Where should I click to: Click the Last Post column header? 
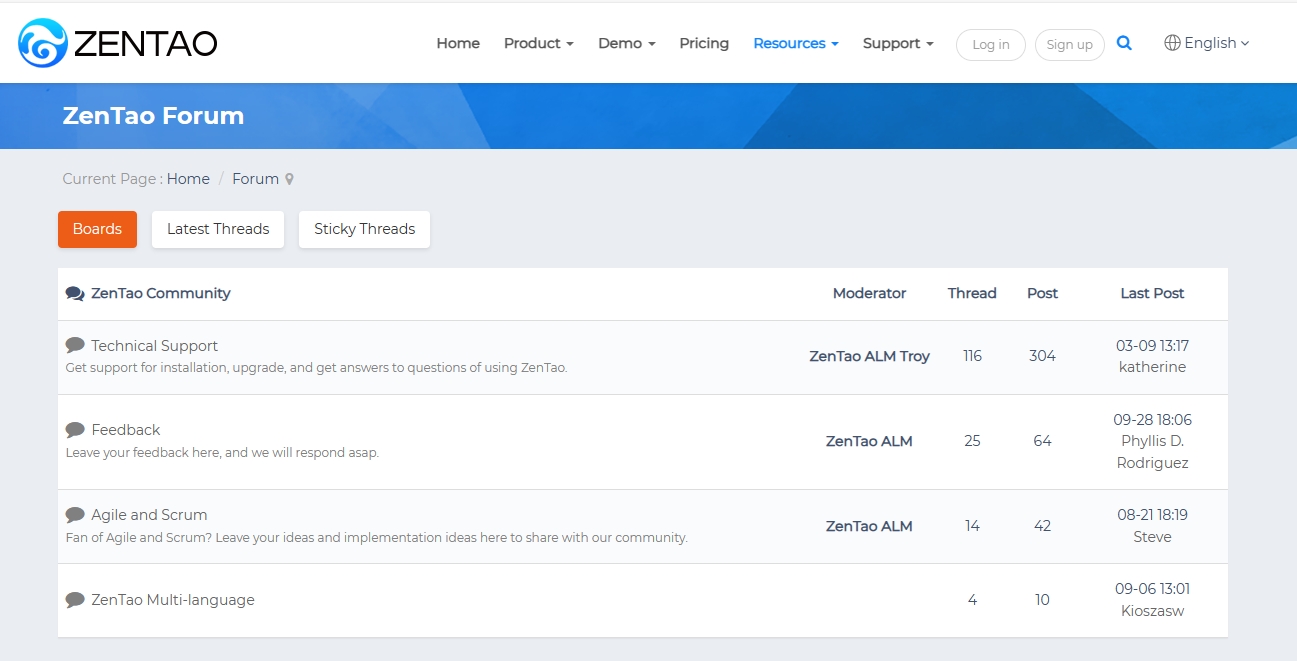pyautogui.click(x=1152, y=293)
